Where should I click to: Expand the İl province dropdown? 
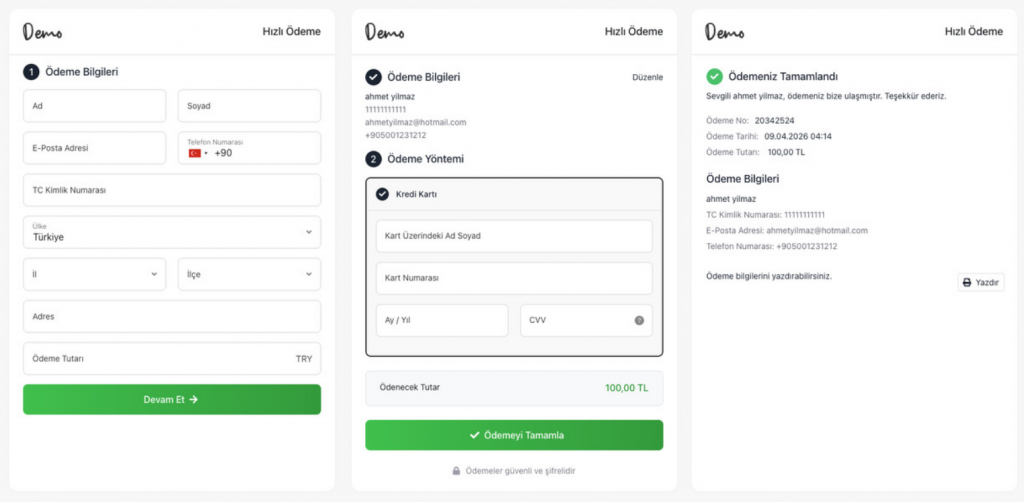[x=94, y=274]
